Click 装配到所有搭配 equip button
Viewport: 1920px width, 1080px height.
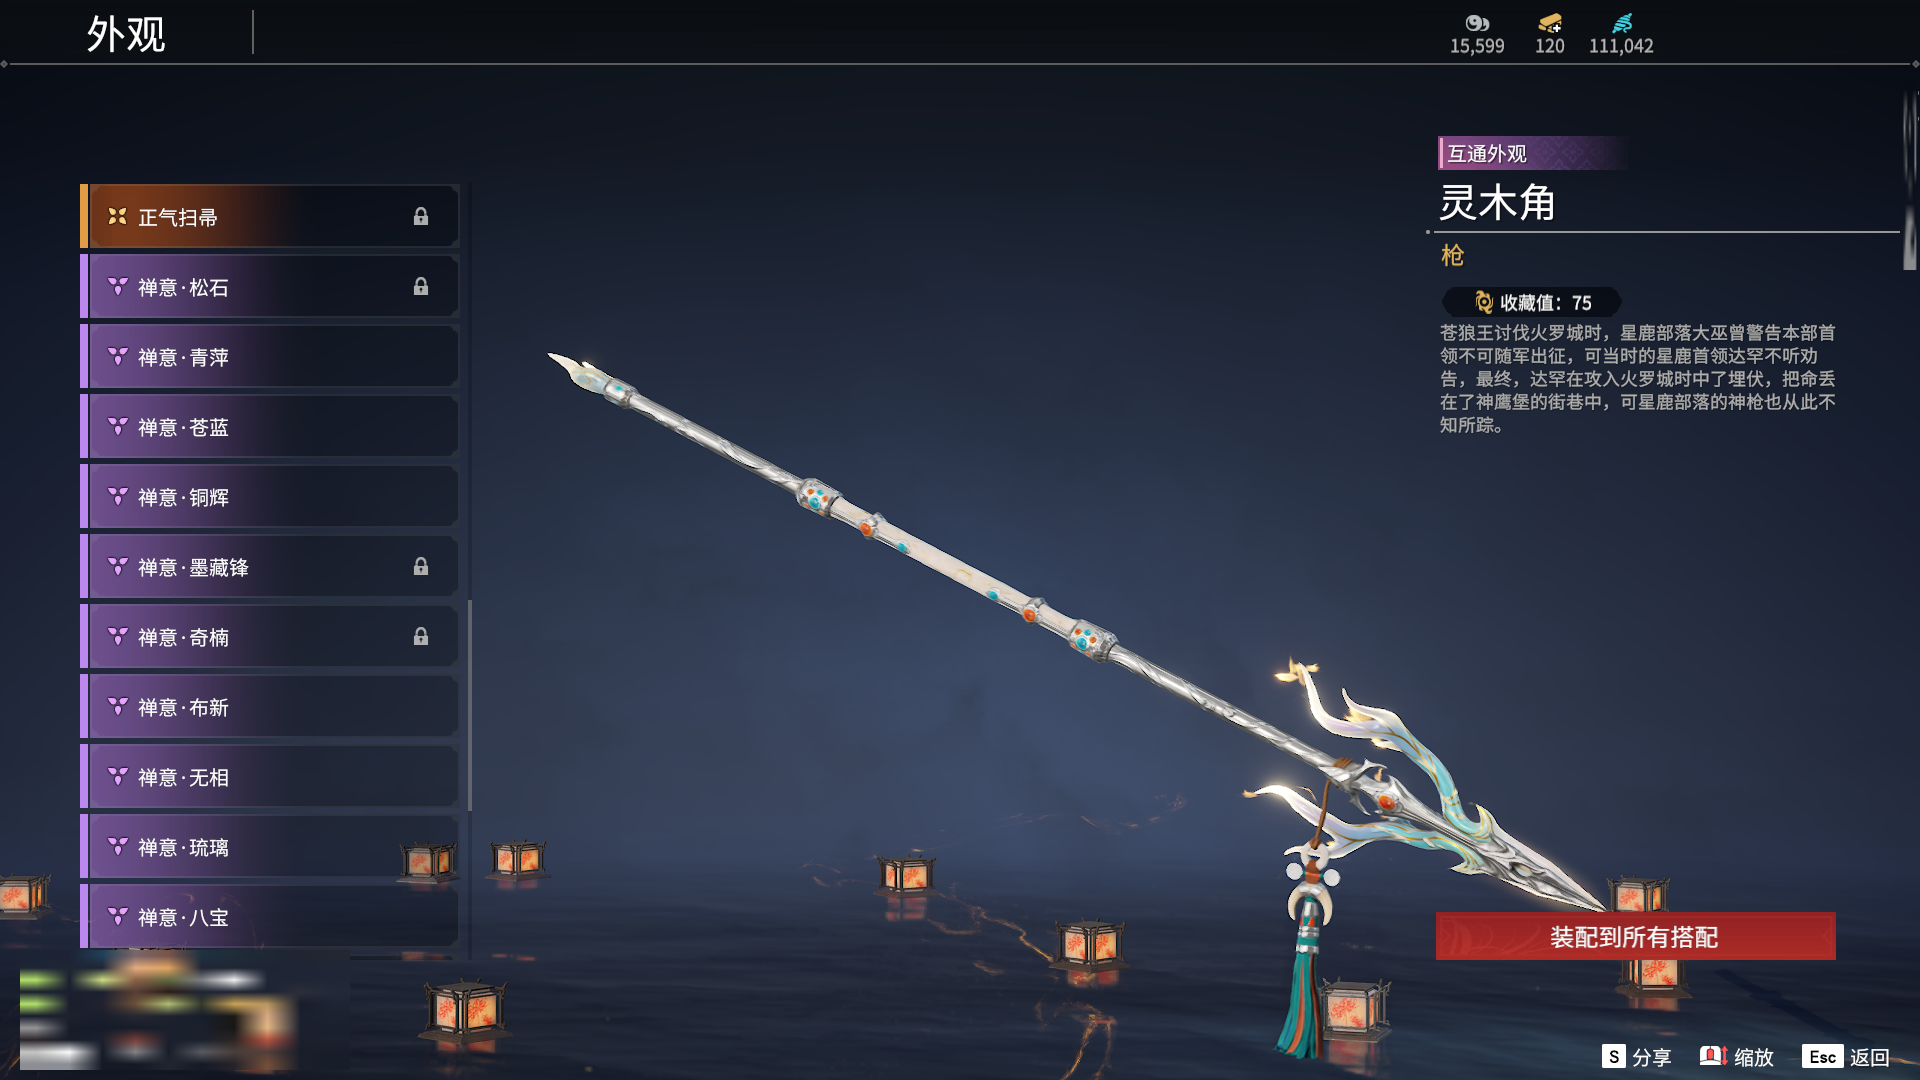(x=1635, y=937)
